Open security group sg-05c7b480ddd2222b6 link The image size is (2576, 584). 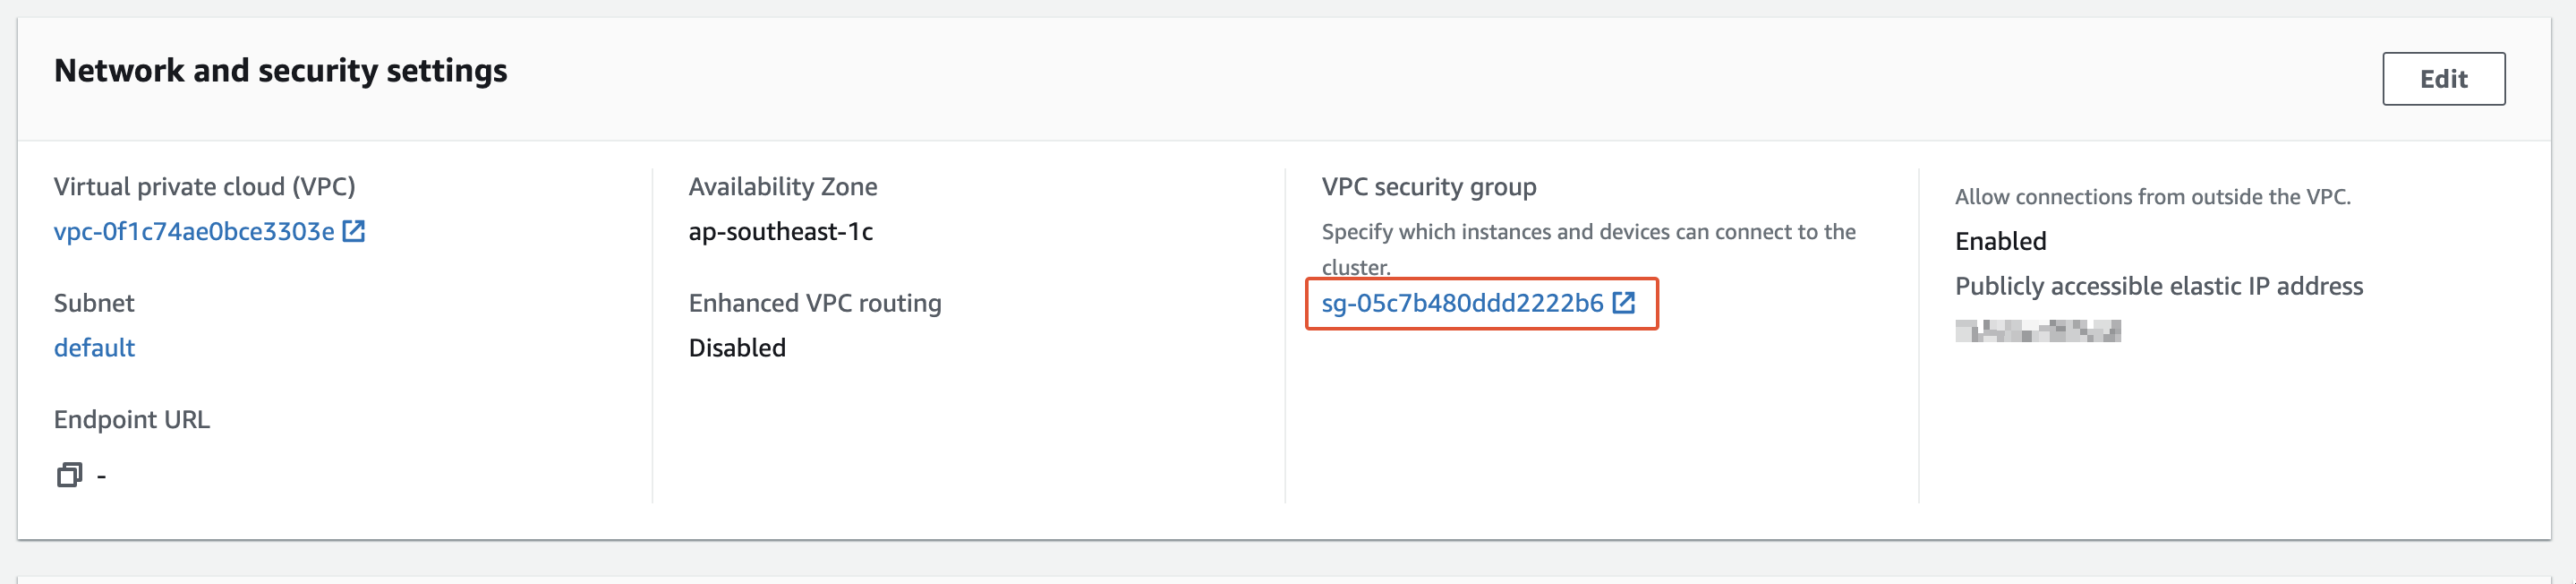point(1461,303)
